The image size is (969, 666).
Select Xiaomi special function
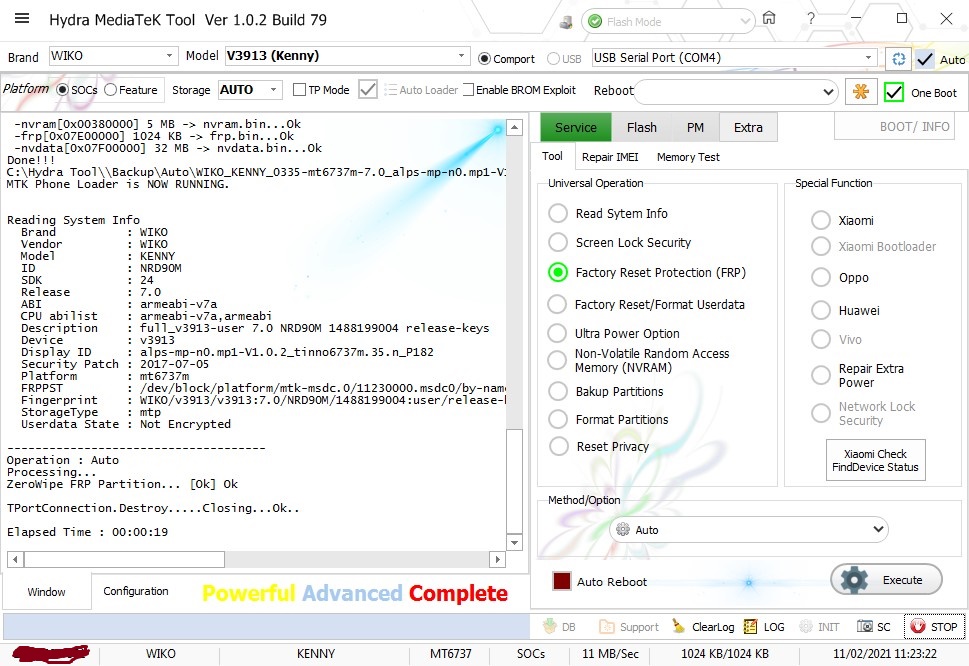click(x=821, y=221)
